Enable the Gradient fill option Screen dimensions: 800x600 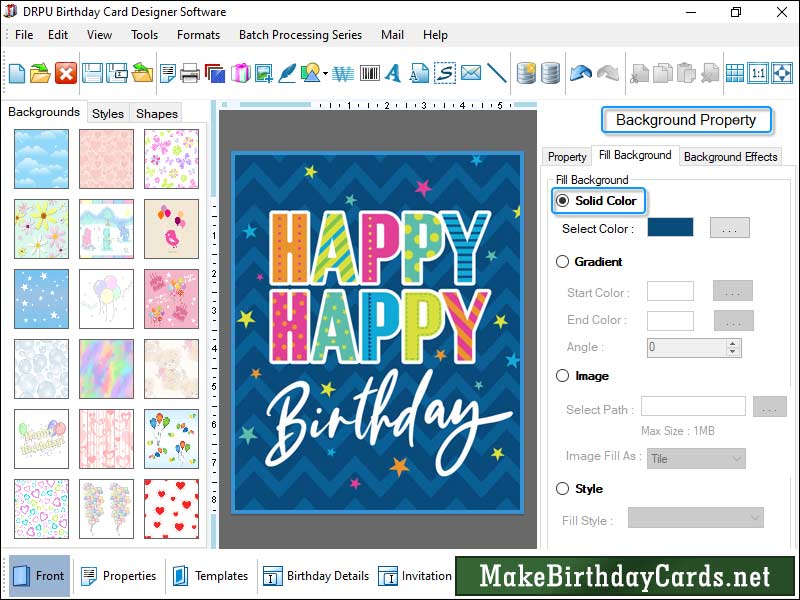(565, 262)
